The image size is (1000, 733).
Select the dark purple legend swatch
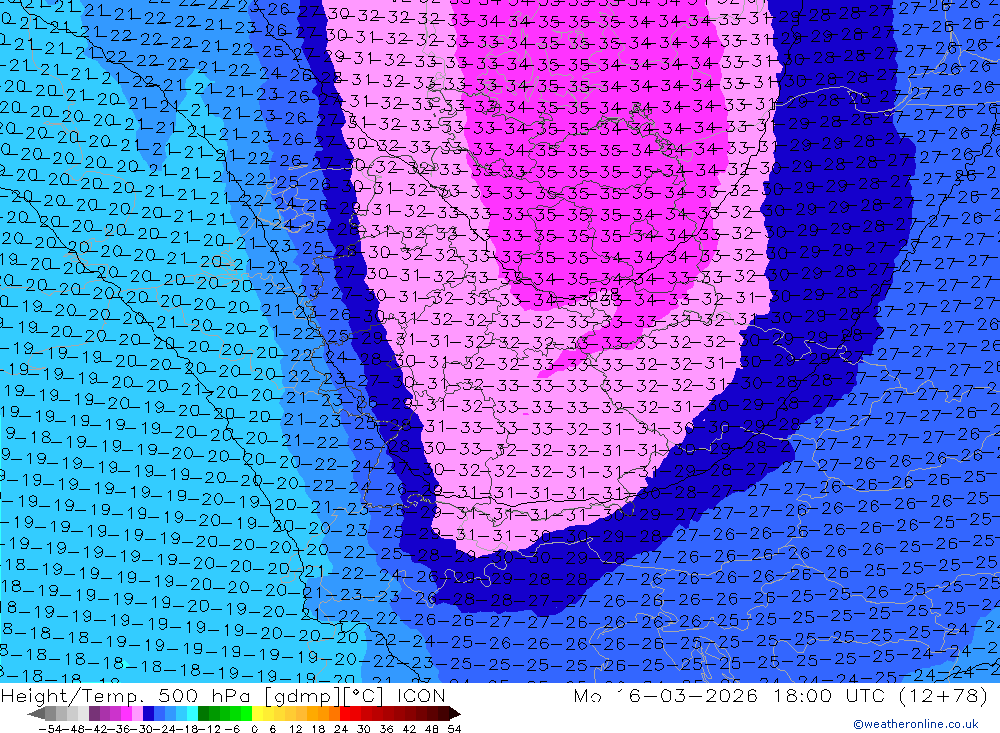[94, 714]
